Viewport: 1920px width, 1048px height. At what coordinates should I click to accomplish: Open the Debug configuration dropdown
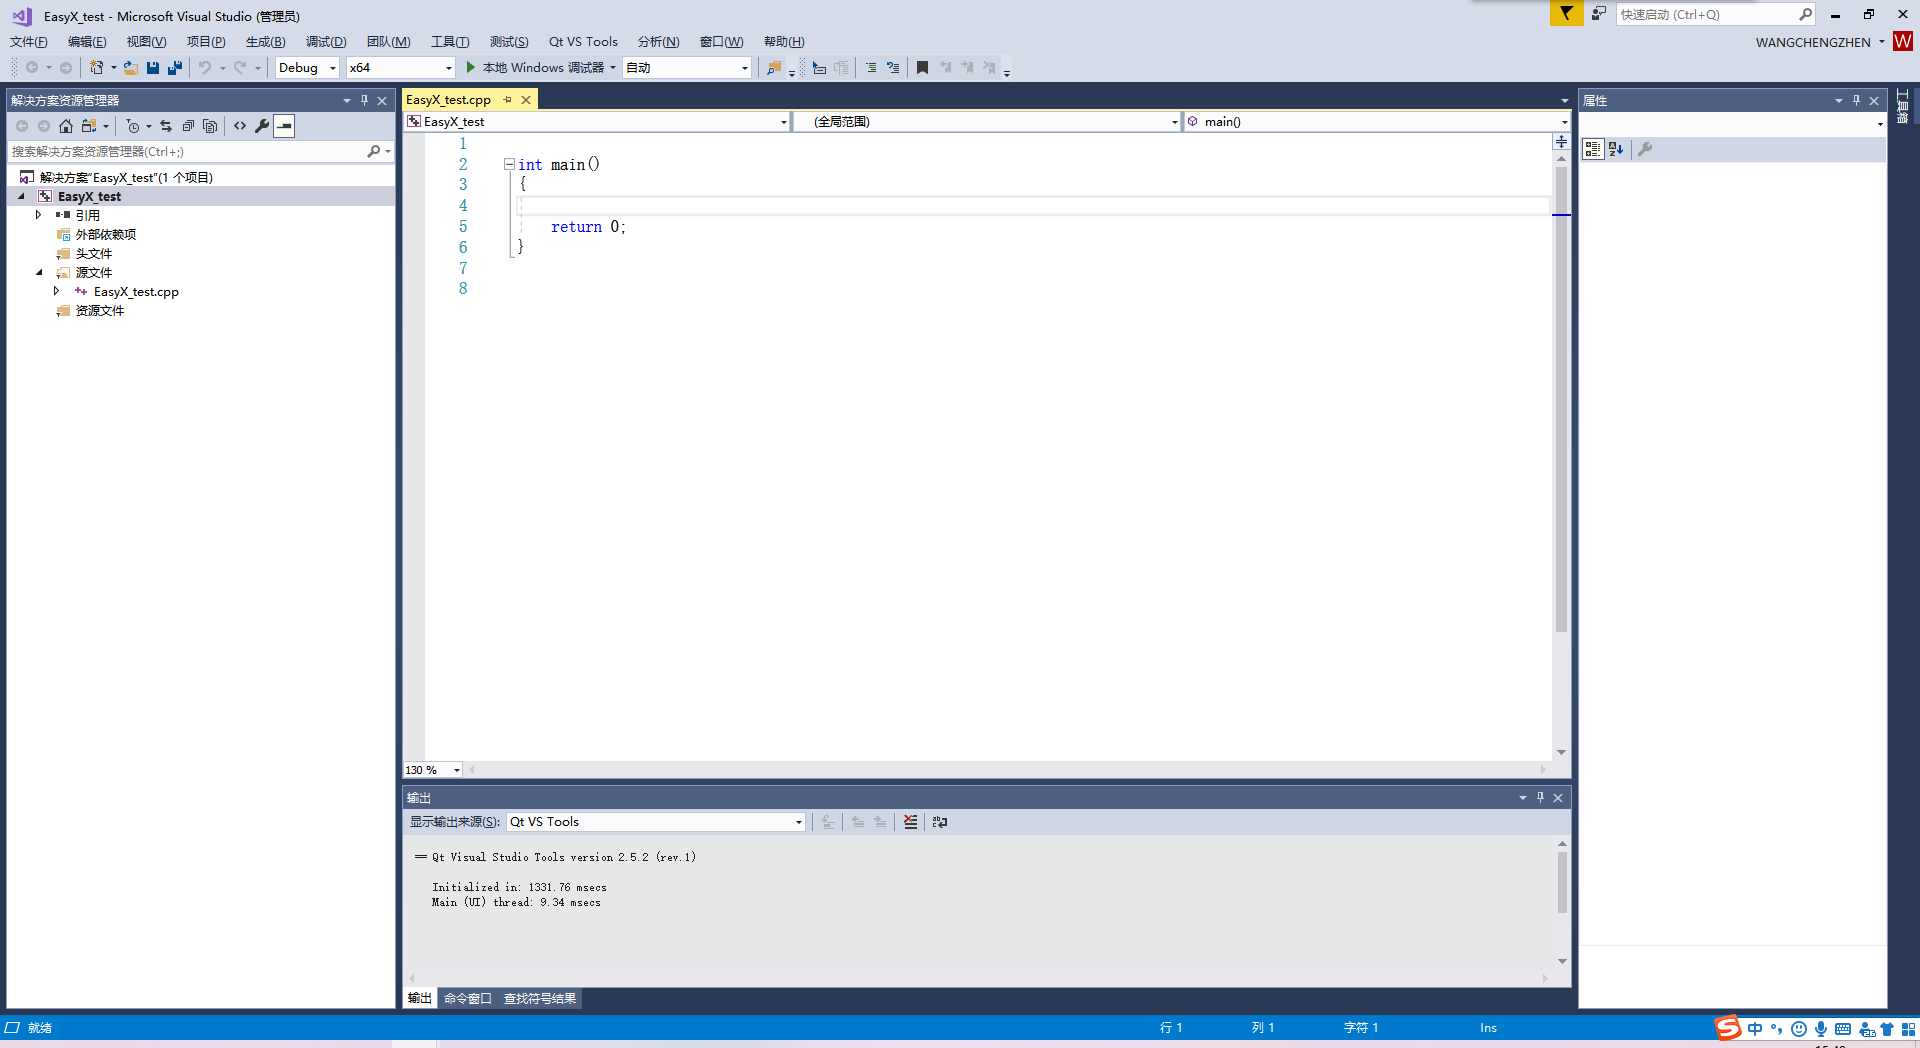[333, 68]
